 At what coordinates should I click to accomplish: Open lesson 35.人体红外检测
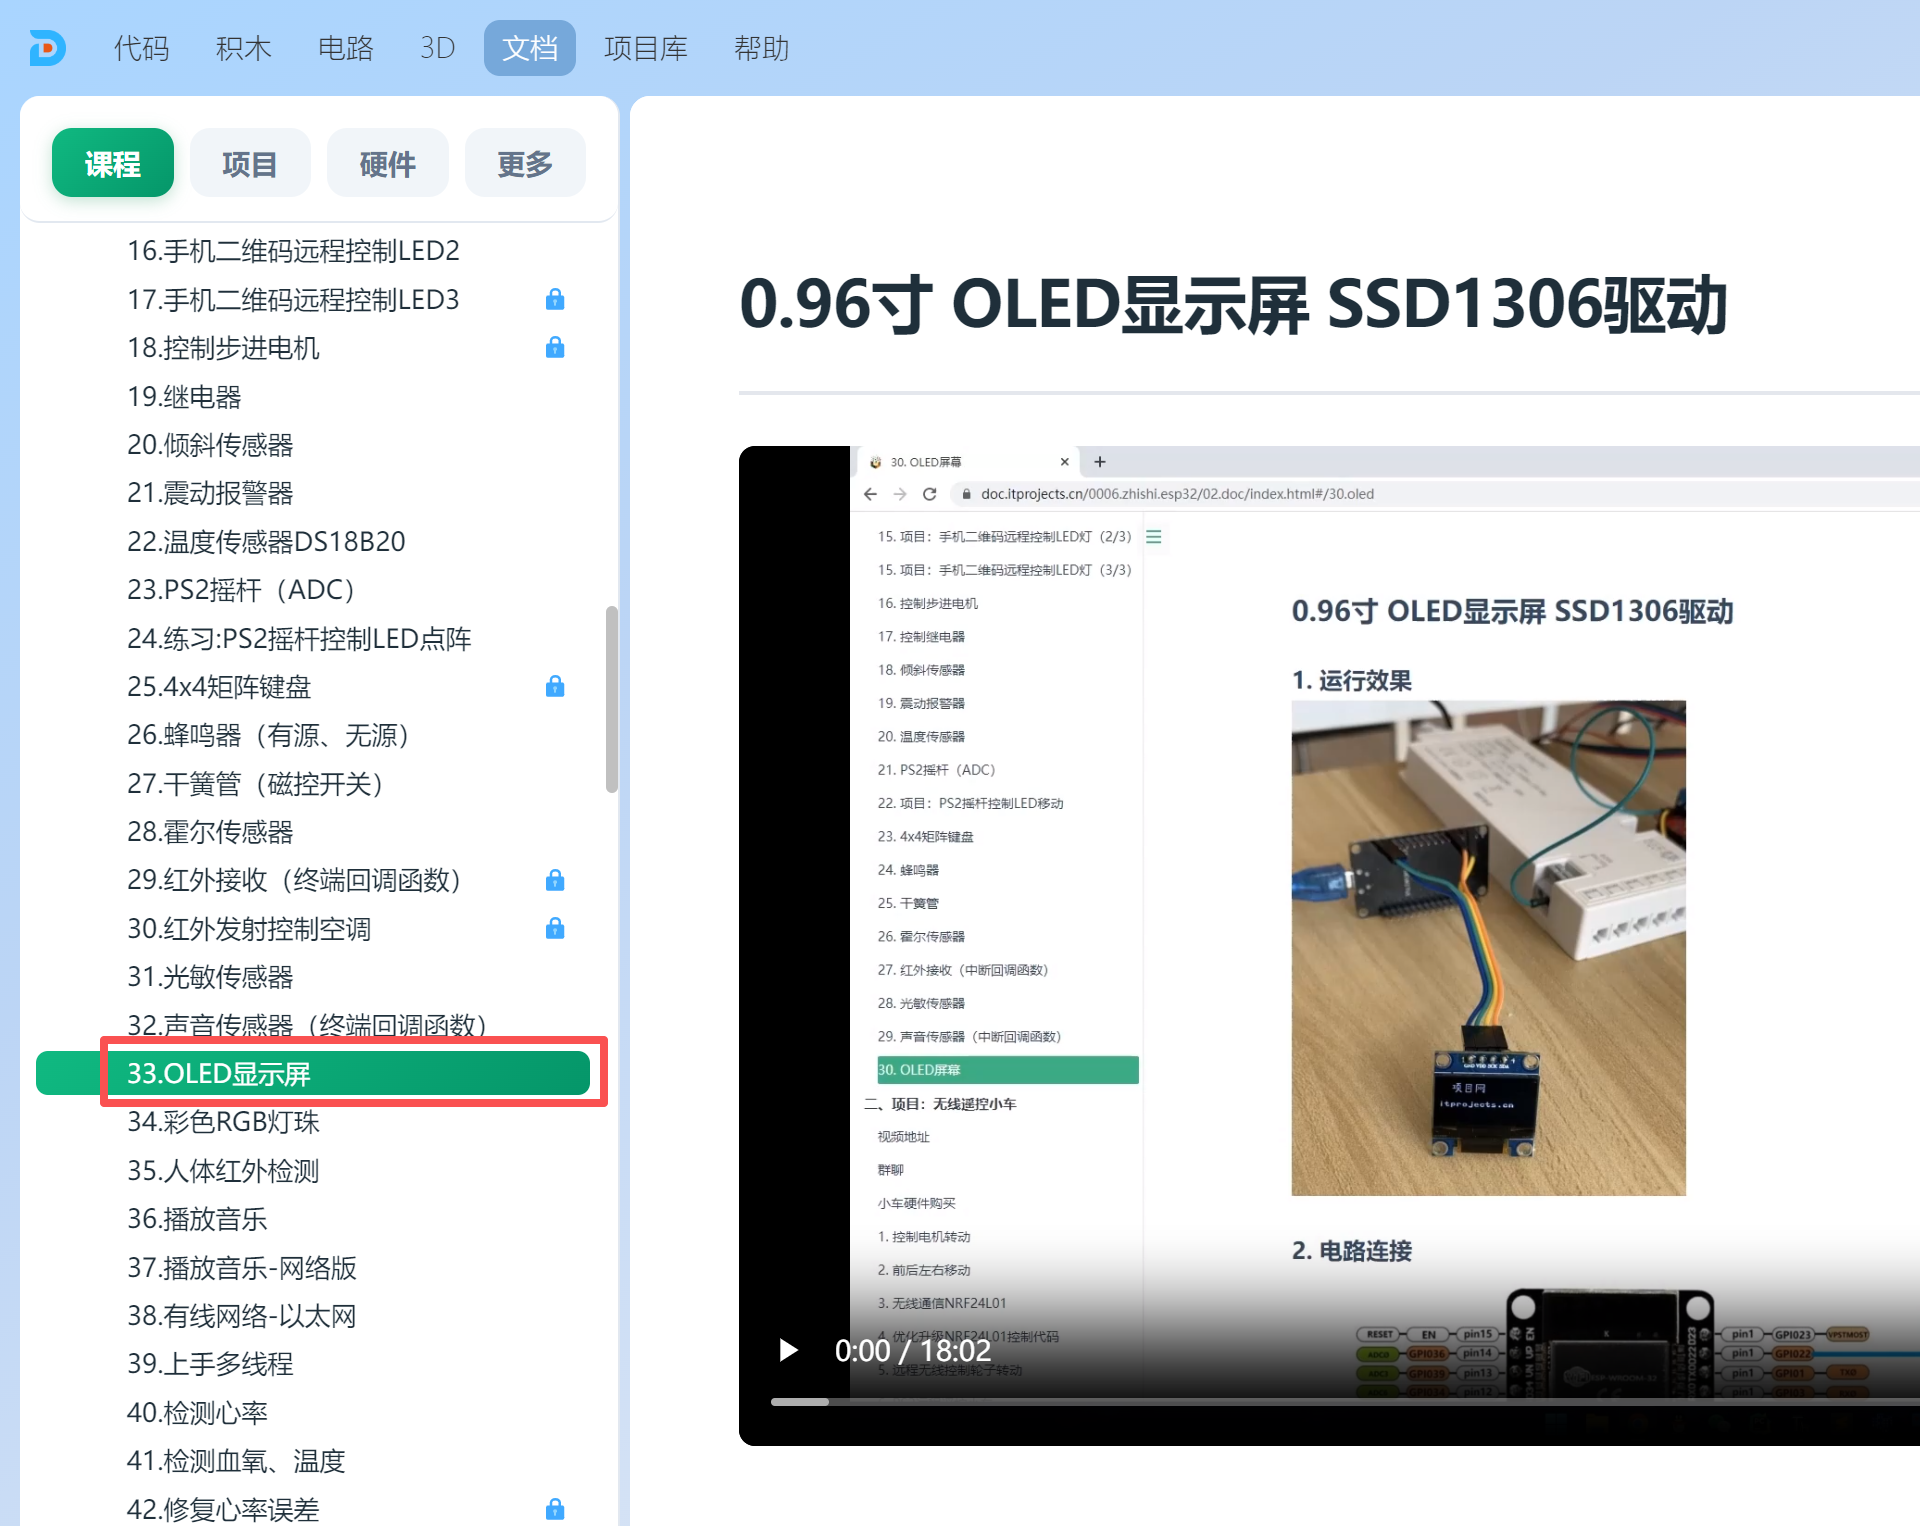[x=223, y=1171]
